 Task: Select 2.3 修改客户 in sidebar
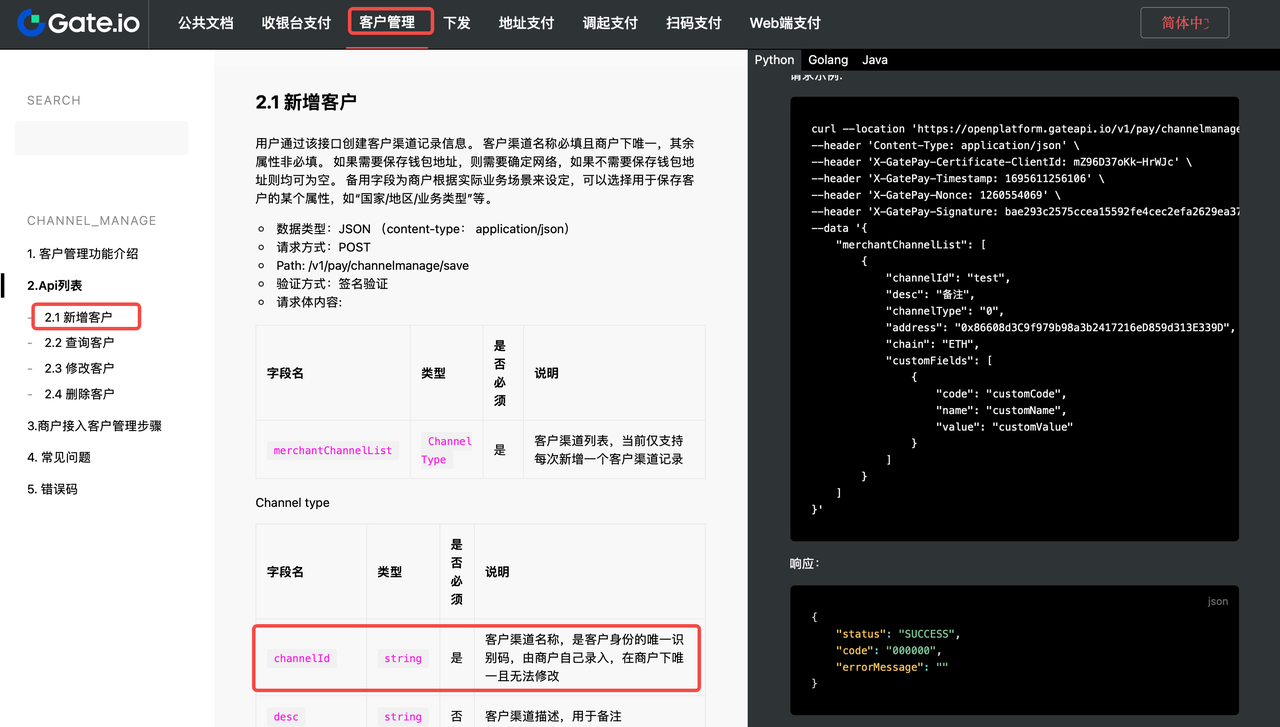coord(79,369)
